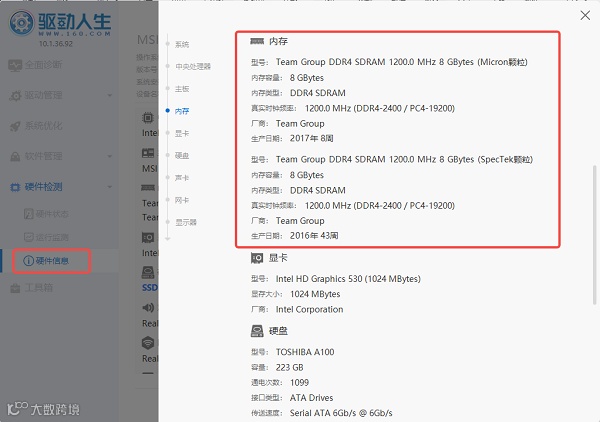Jump to 声卡 section in navigation
The height and width of the screenshot is (422, 600).
(x=182, y=178)
